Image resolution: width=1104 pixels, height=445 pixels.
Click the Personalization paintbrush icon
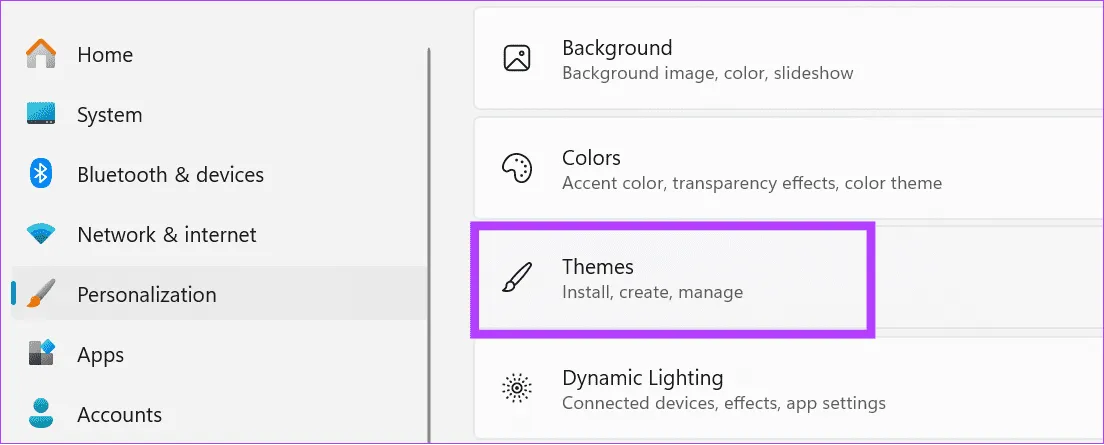click(41, 294)
